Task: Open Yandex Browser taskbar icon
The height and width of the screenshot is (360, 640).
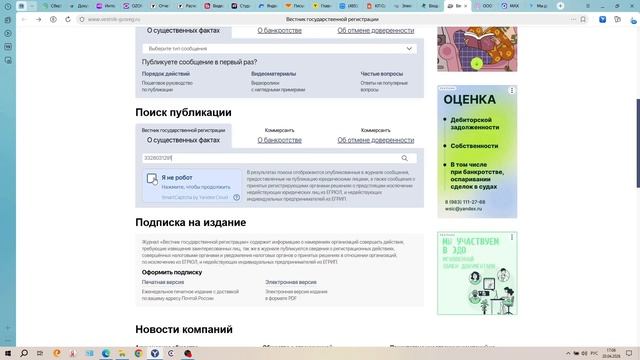Action: tap(155, 353)
